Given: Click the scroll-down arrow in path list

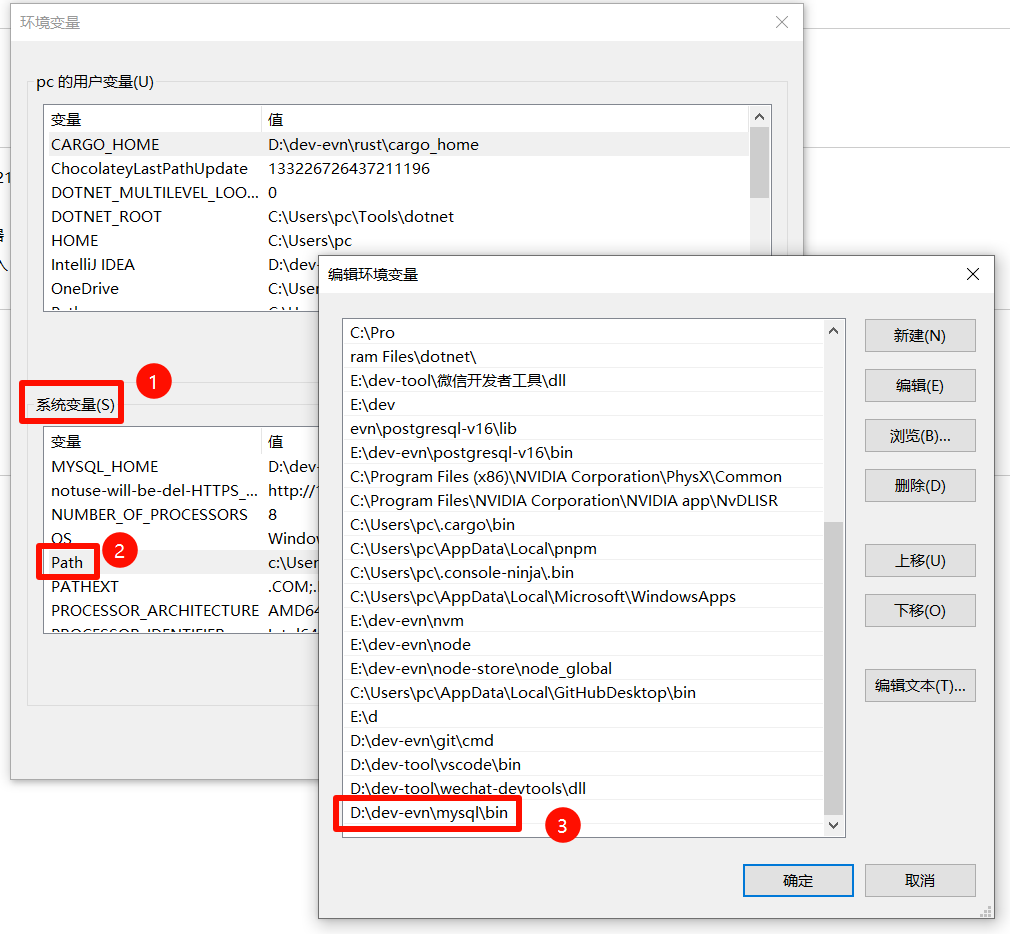Looking at the screenshot, I should tap(834, 825).
